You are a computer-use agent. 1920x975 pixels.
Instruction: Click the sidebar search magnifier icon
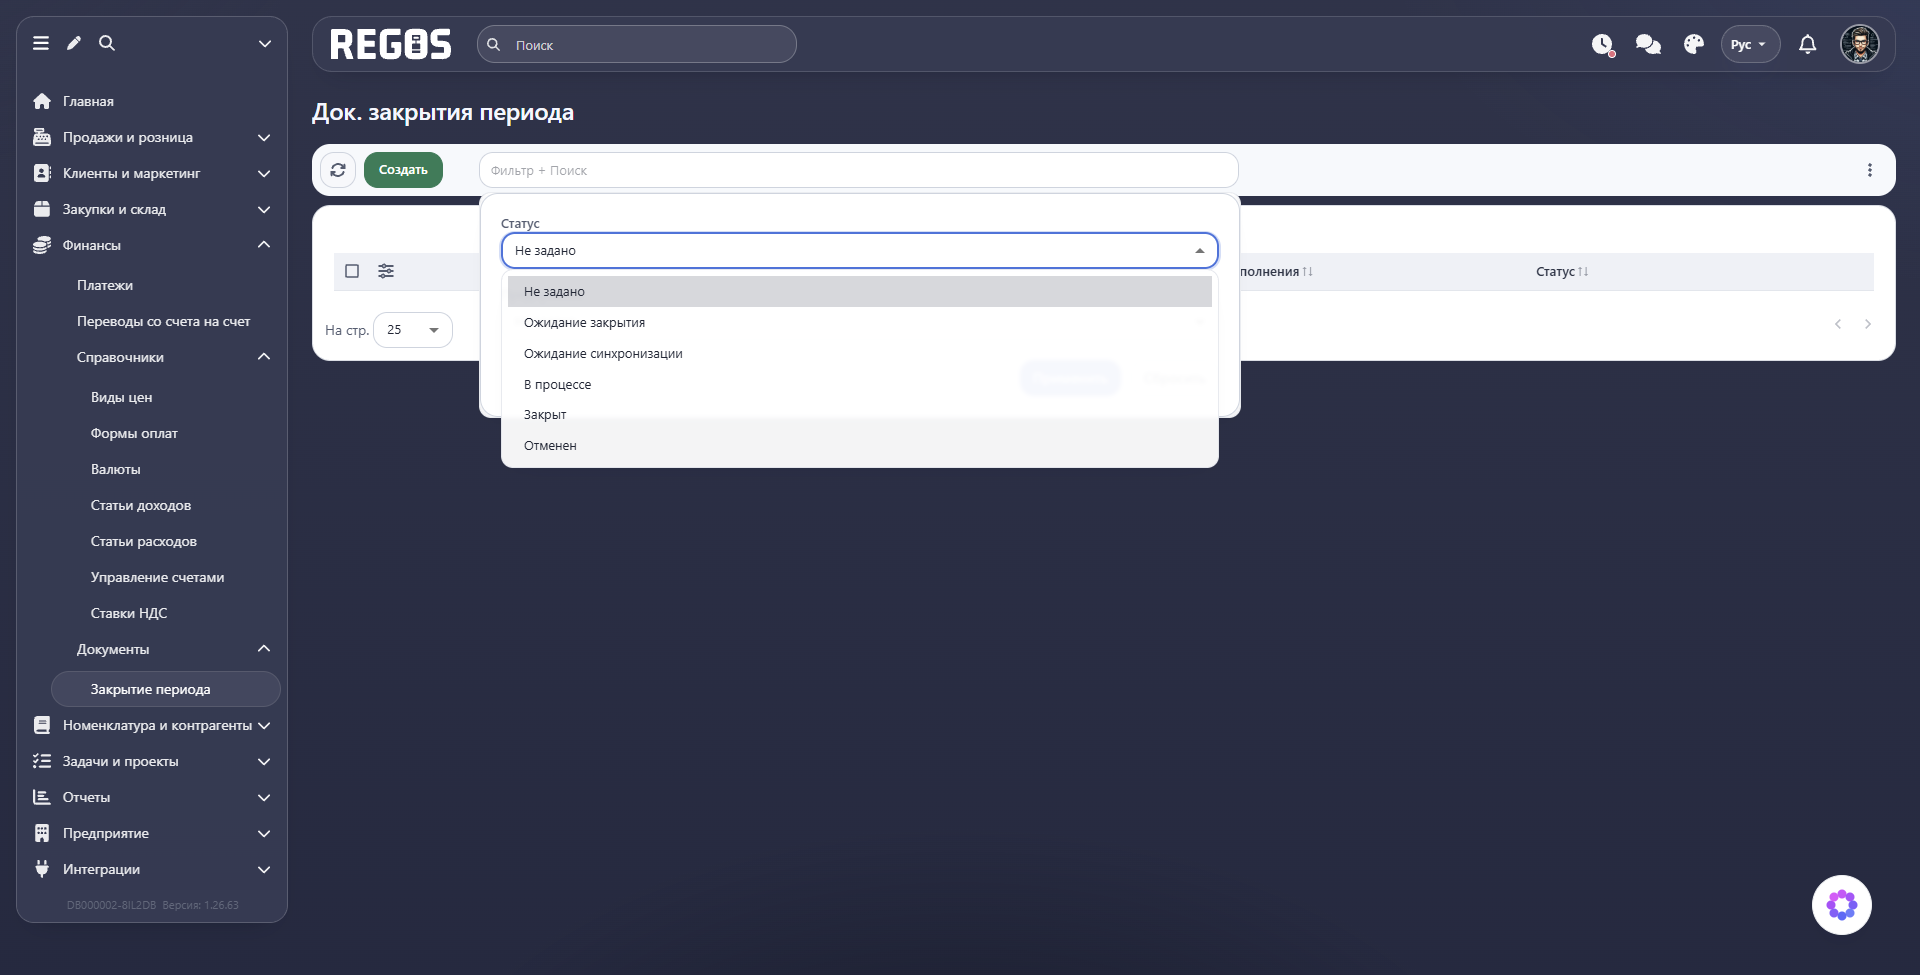107,43
